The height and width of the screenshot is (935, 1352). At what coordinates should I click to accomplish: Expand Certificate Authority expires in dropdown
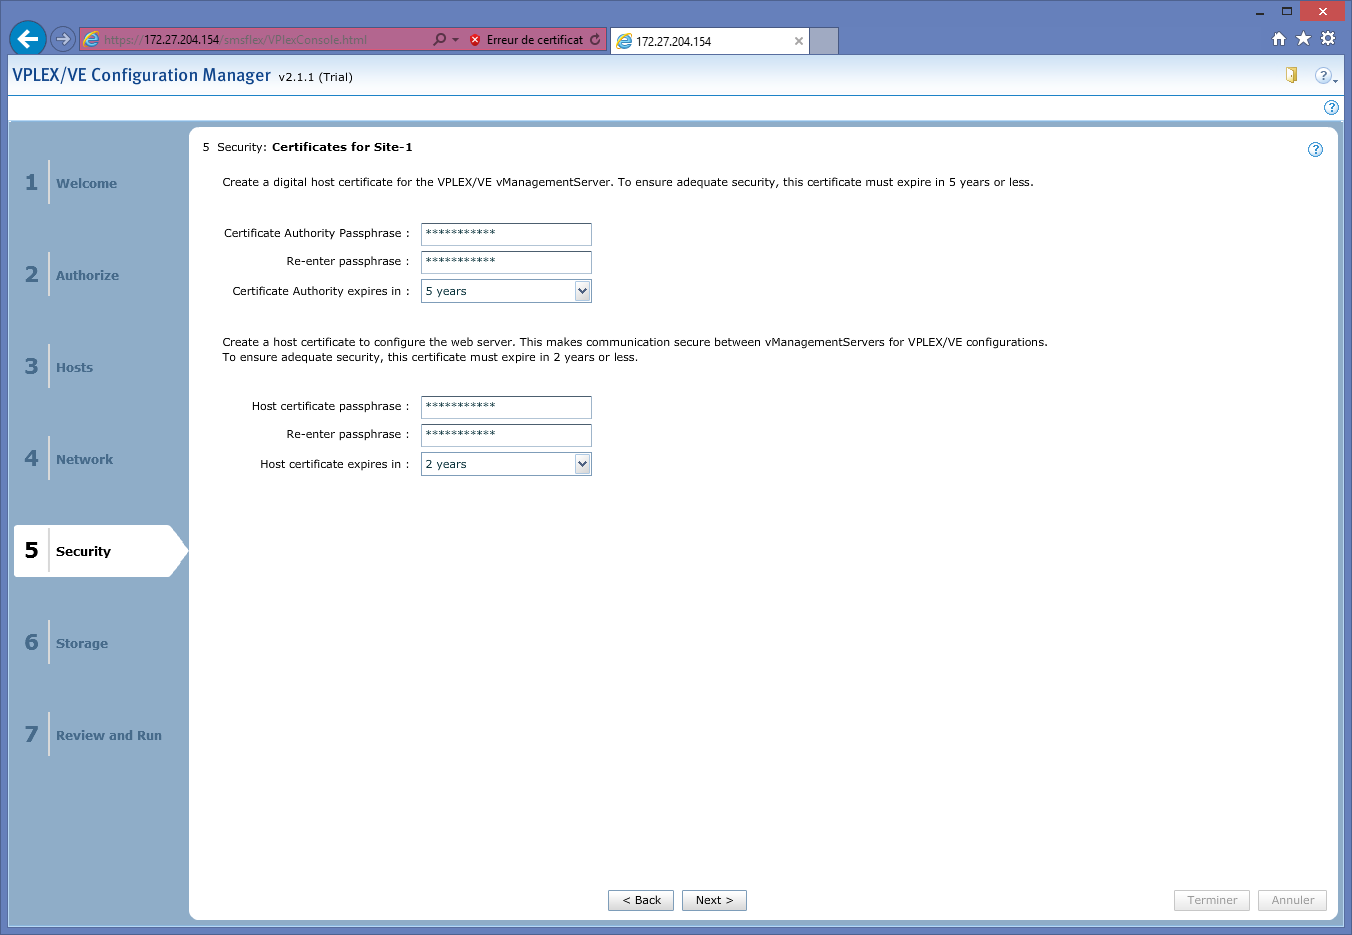[x=582, y=291]
